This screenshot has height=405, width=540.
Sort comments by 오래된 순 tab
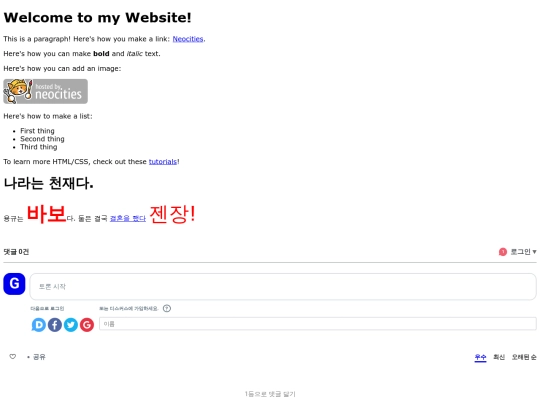click(524, 357)
